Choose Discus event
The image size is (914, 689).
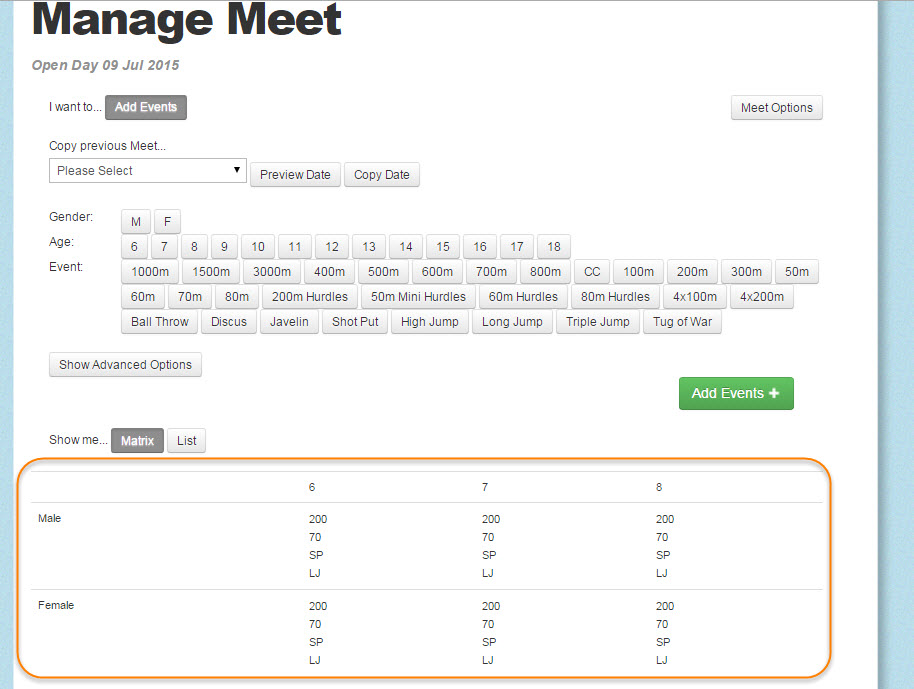tap(229, 322)
